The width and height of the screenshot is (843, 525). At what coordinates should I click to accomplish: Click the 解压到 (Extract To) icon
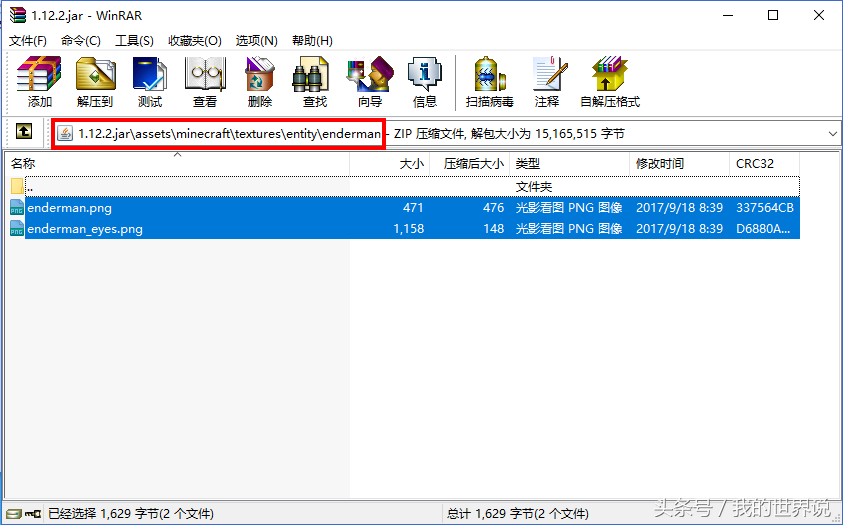pyautogui.click(x=95, y=82)
